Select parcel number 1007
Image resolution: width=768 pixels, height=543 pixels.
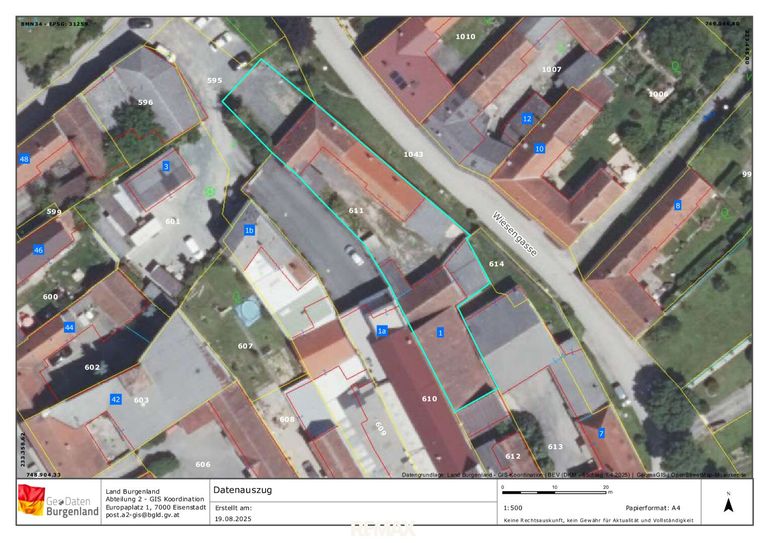click(552, 69)
